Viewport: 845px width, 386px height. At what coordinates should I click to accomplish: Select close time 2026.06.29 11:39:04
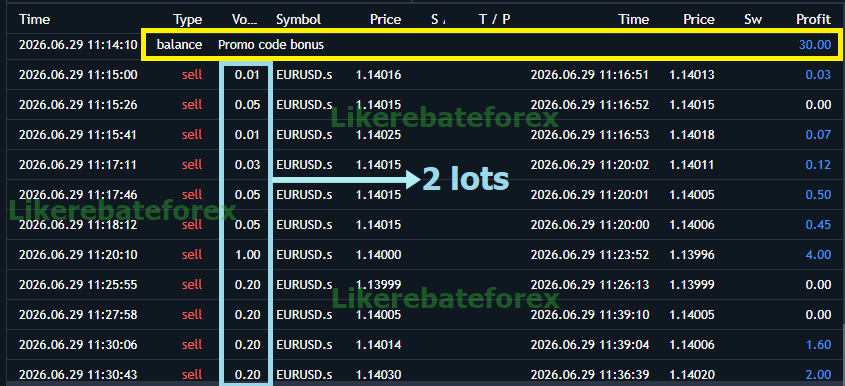coord(590,344)
